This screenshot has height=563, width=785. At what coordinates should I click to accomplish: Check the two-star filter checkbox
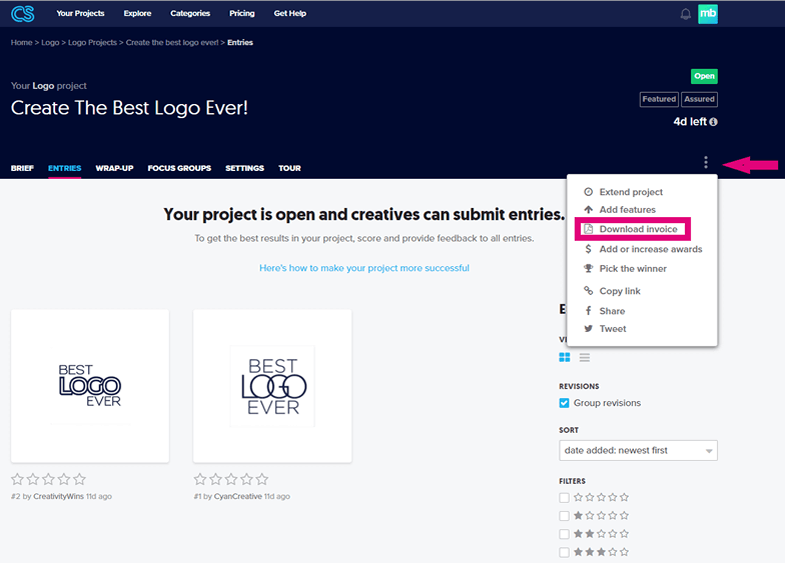(564, 533)
